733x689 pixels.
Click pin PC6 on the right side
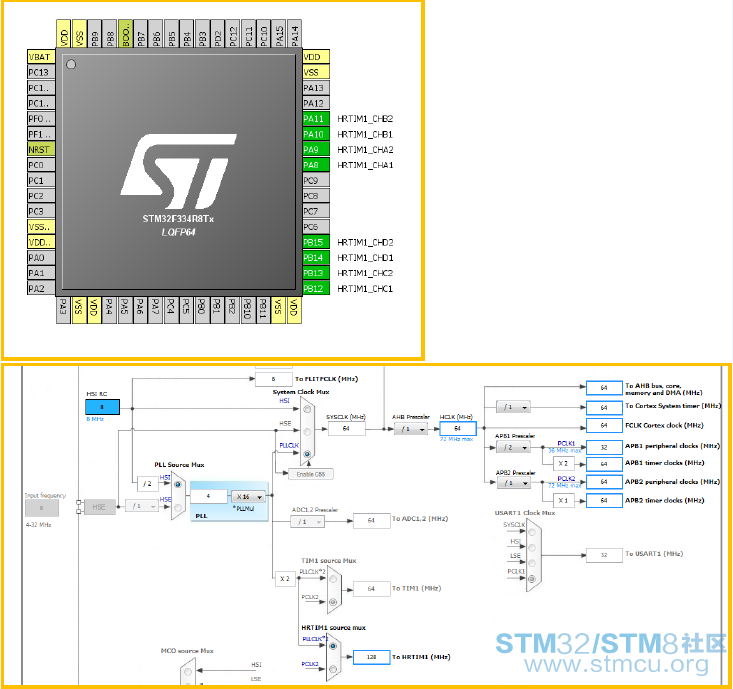click(316, 227)
